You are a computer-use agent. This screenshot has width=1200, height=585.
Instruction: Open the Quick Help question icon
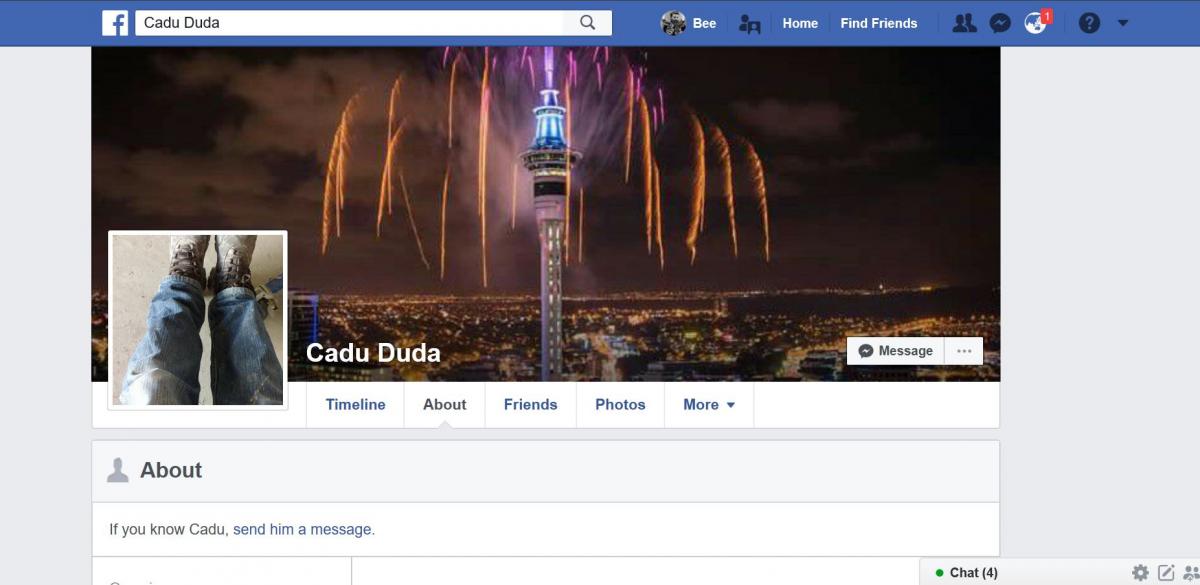point(1090,23)
